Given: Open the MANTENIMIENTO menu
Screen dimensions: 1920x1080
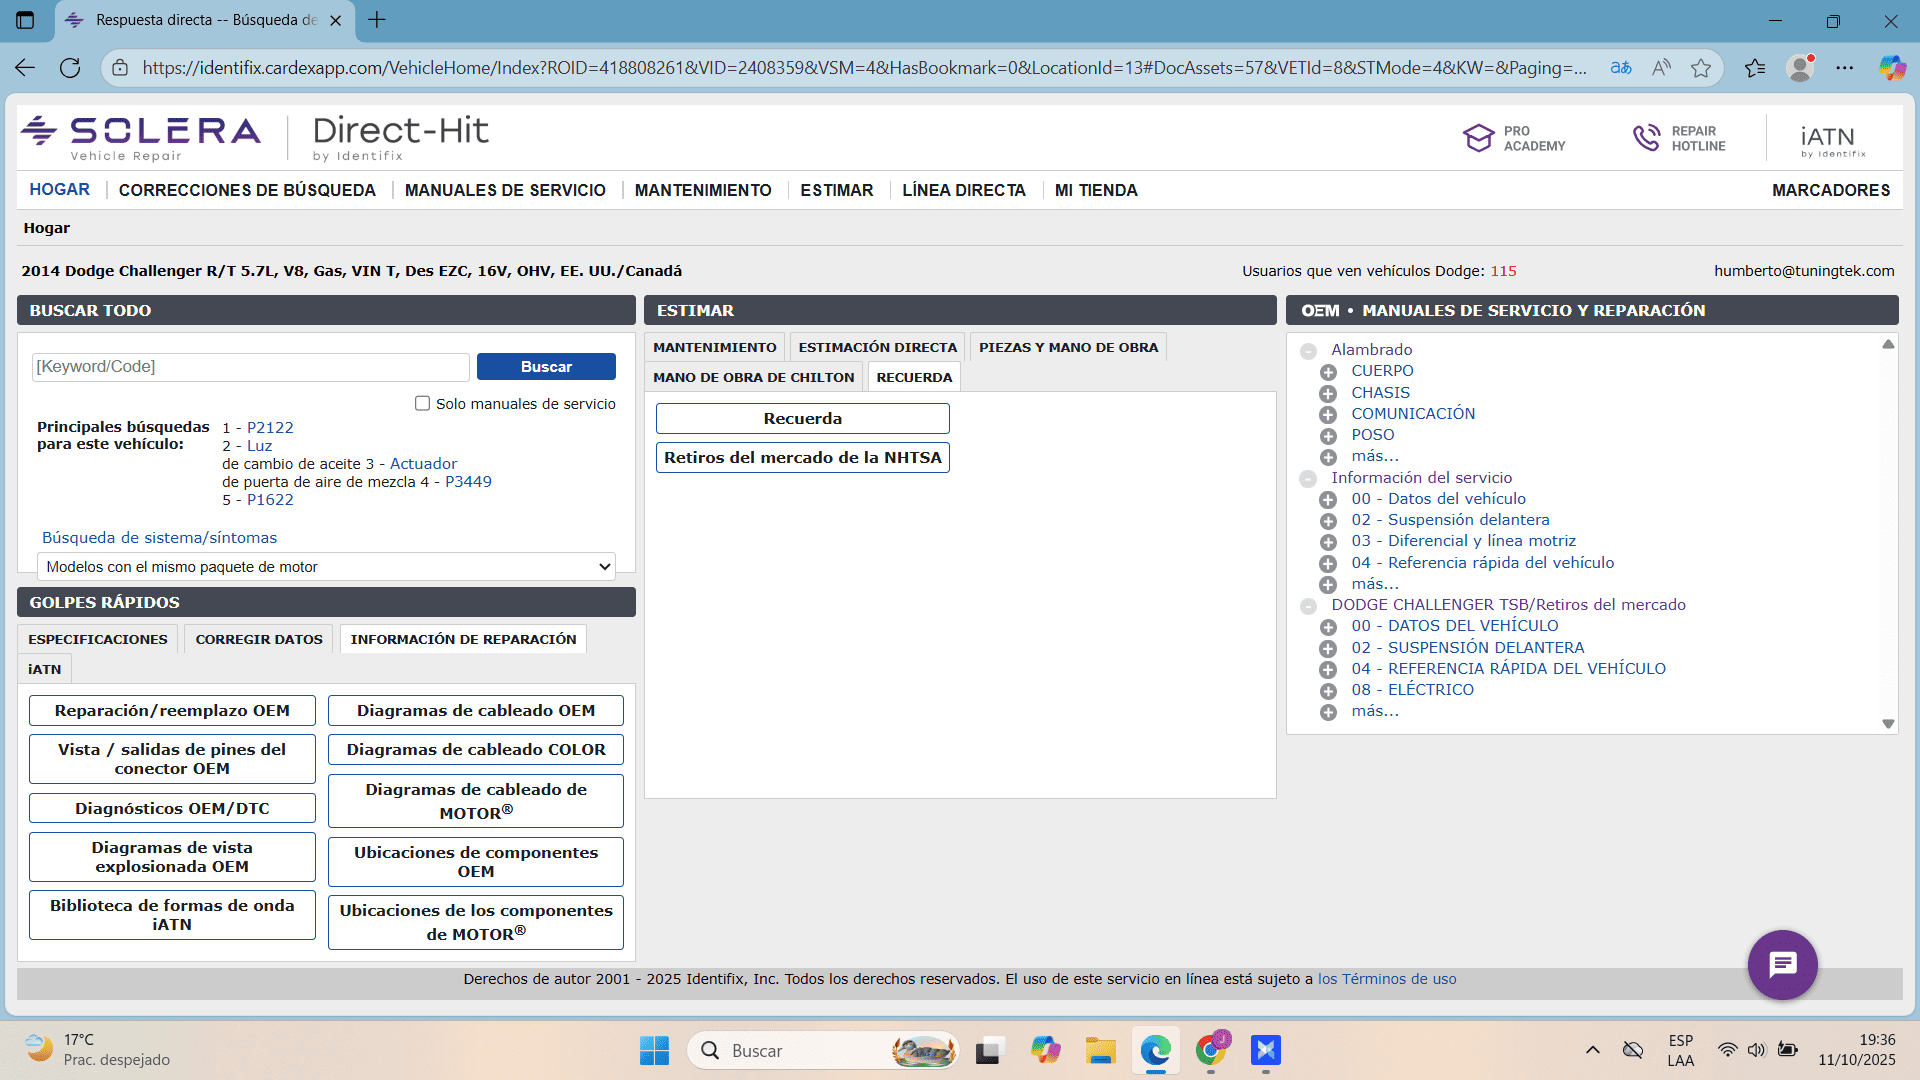Looking at the screenshot, I should point(702,189).
